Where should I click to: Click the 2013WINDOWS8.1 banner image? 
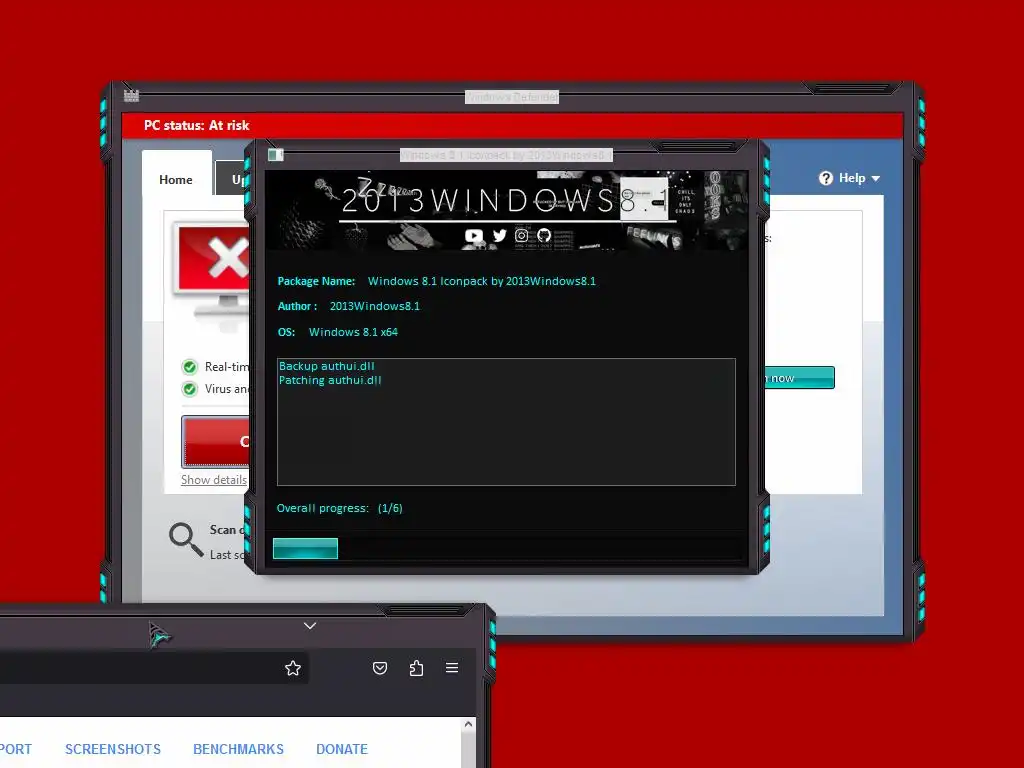[x=506, y=210]
